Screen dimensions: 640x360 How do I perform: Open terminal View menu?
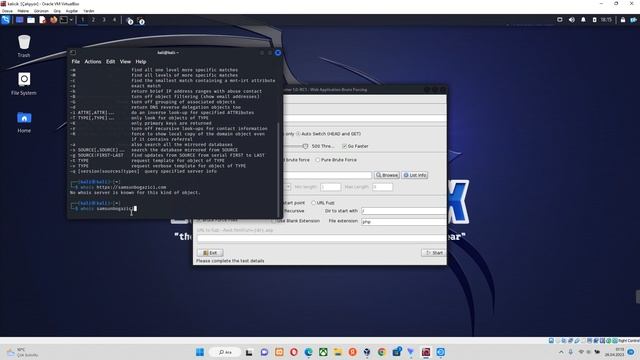pos(125,62)
